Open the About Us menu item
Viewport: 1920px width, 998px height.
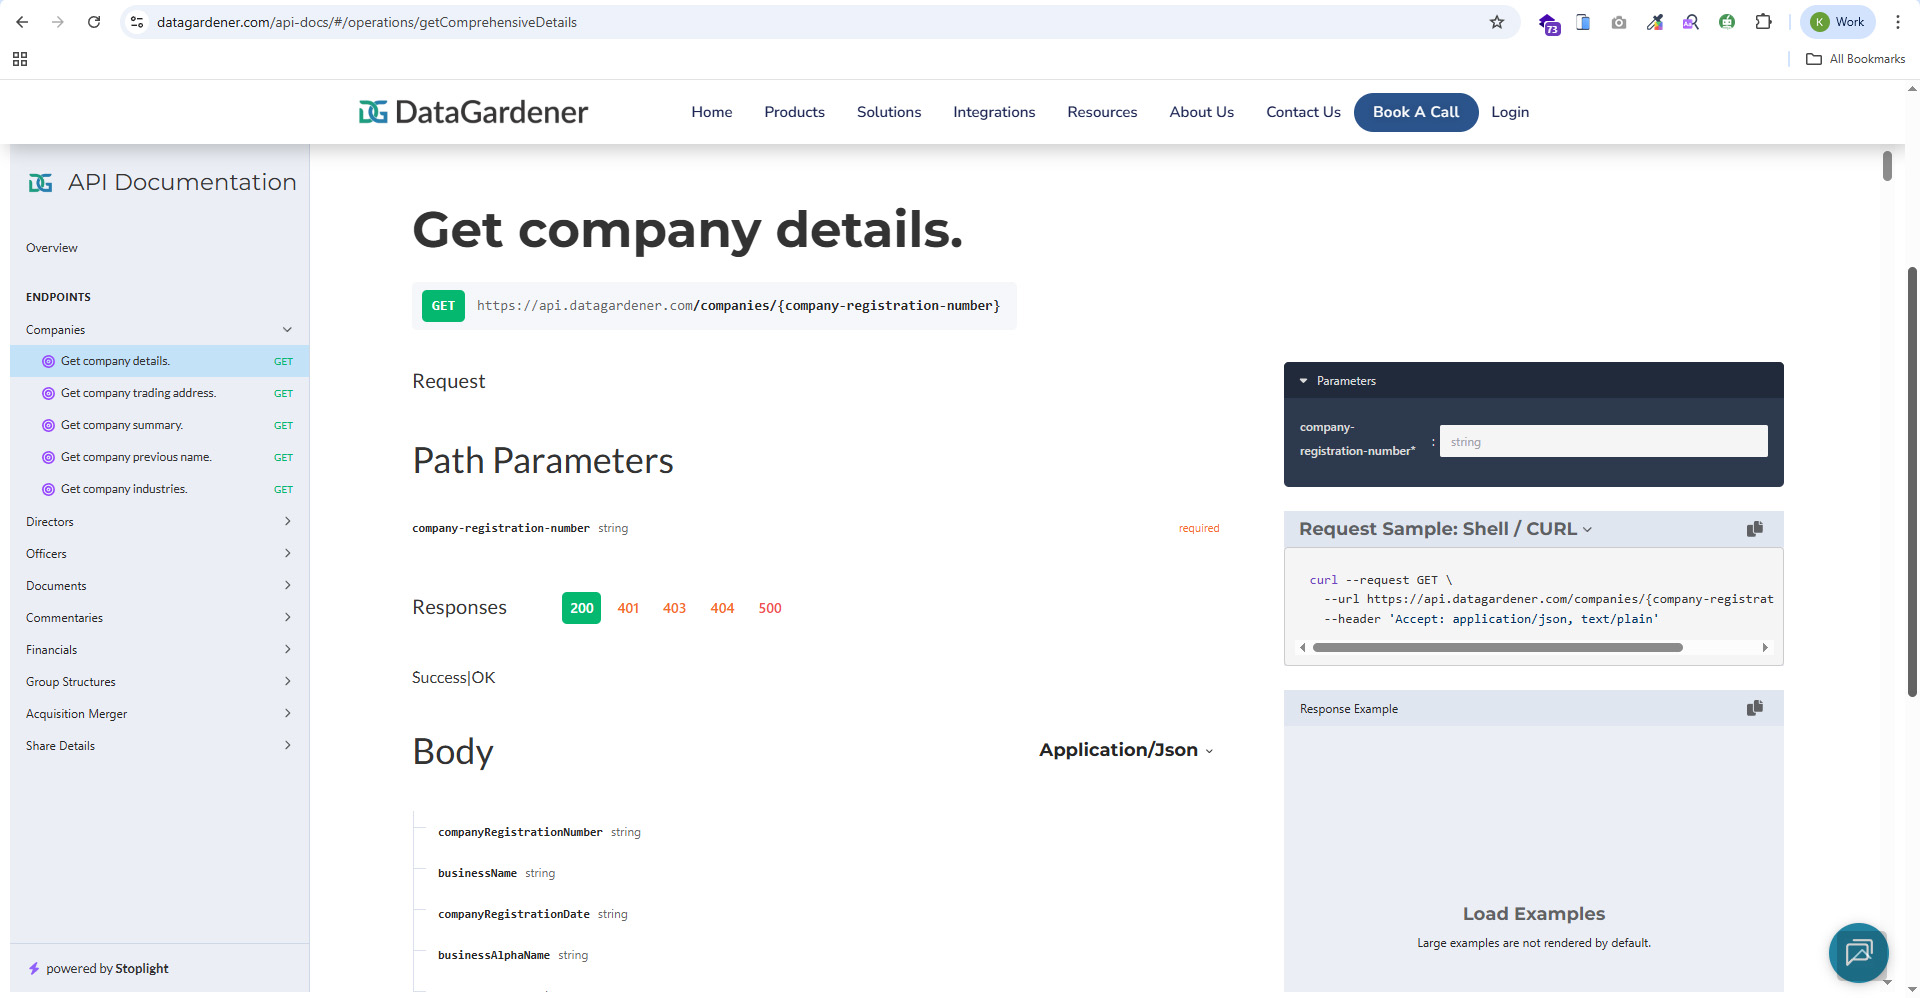pos(1202,112)
